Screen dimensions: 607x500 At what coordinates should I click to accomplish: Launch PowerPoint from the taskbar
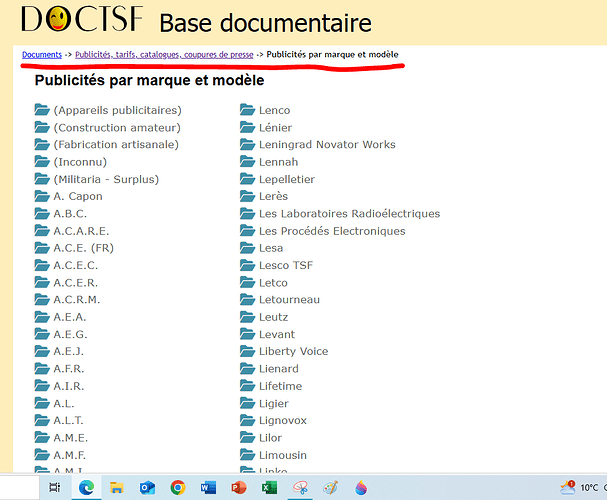pos(239,488)
